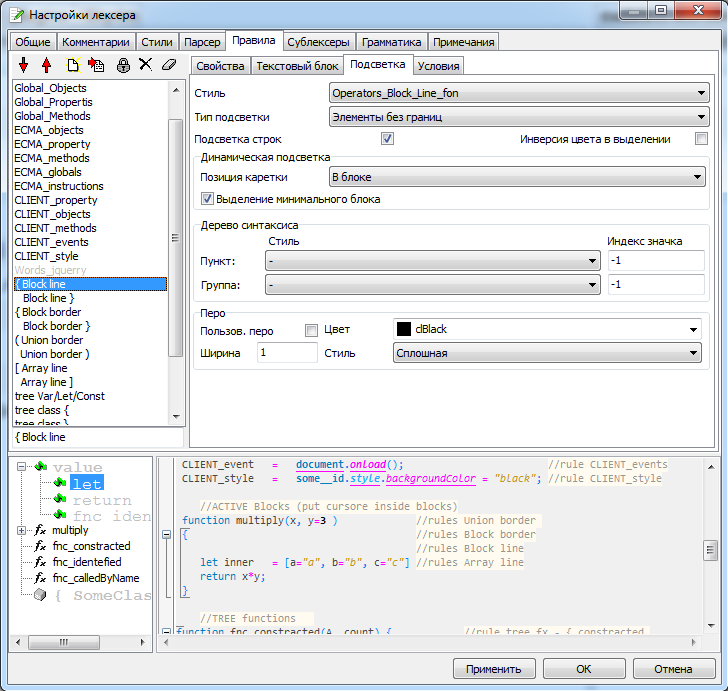Uncheck Выделение минимального блока

[208, 199]
